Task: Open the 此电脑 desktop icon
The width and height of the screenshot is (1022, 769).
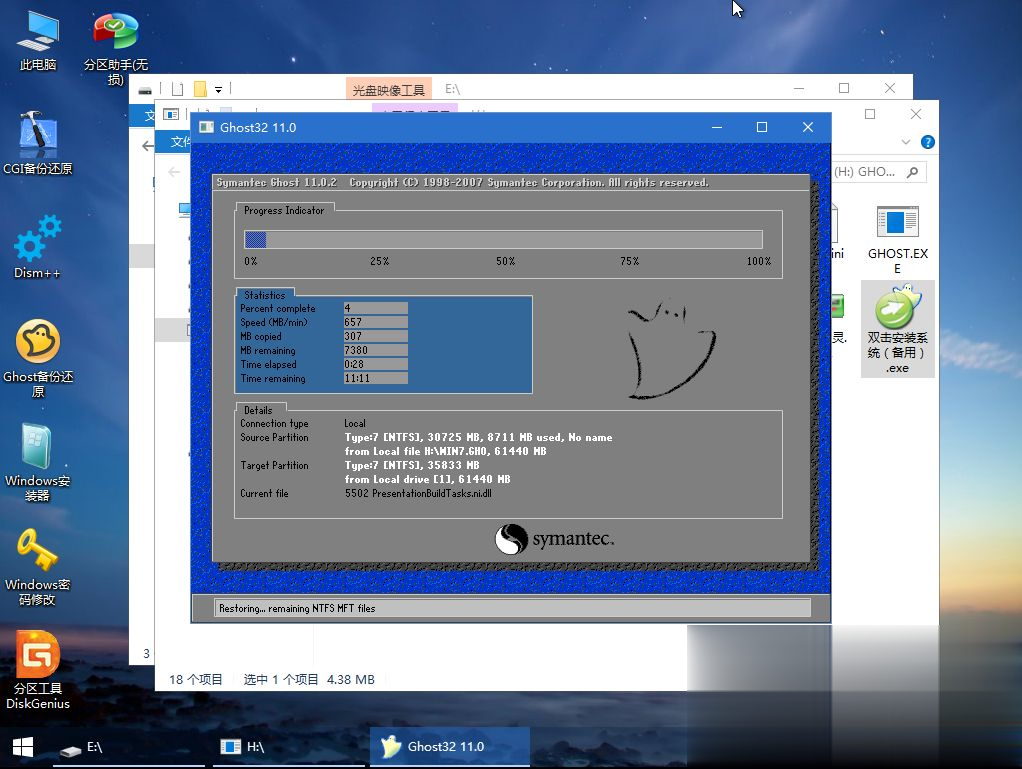Action: [38, 40]
